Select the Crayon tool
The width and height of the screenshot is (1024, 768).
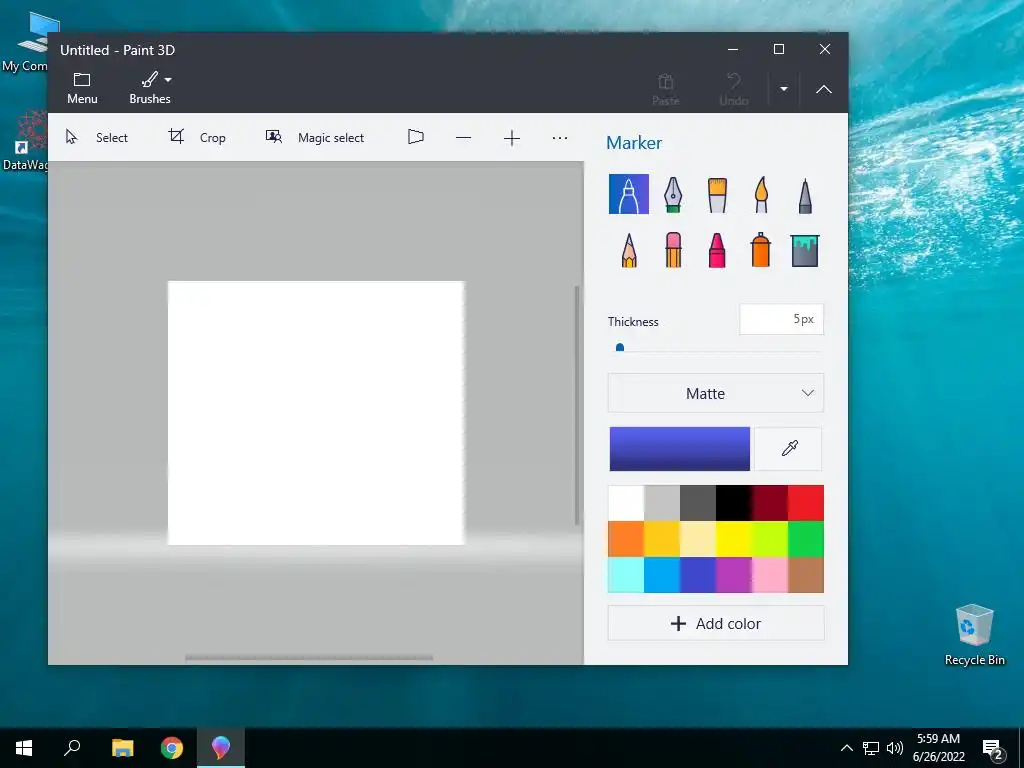point(717,250)
